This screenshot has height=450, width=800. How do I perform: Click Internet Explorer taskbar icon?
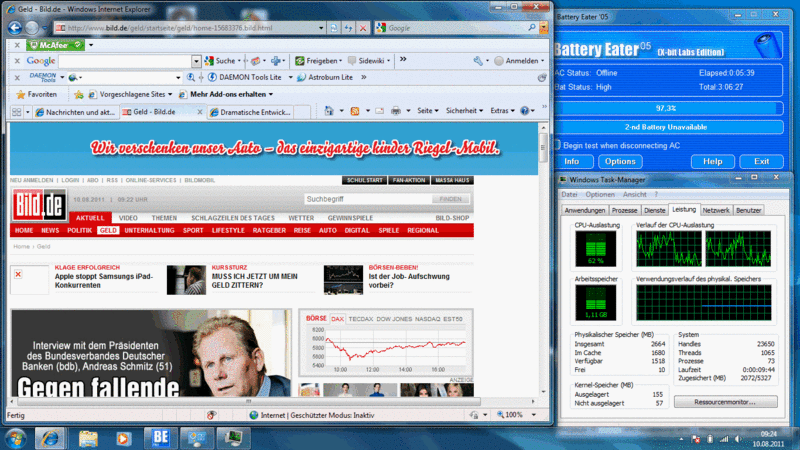50,438
